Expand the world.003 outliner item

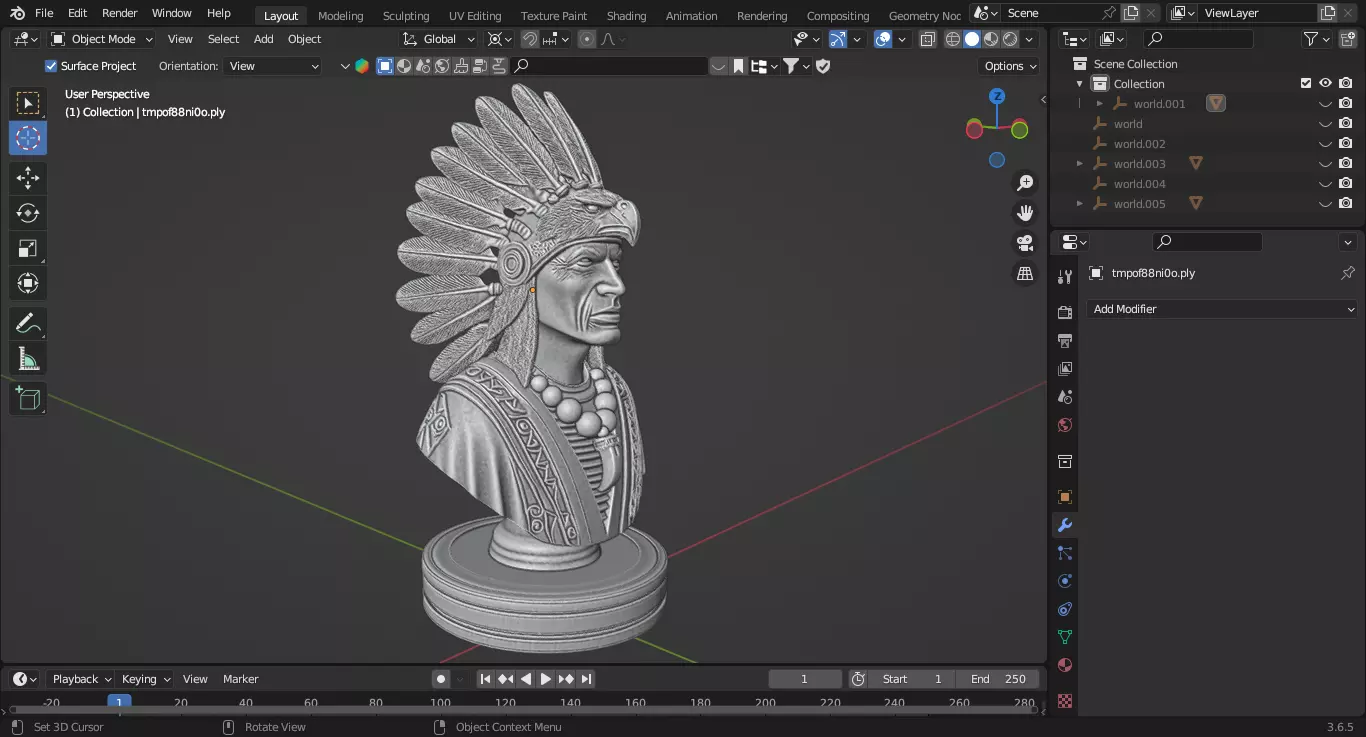pos(1079,164)
